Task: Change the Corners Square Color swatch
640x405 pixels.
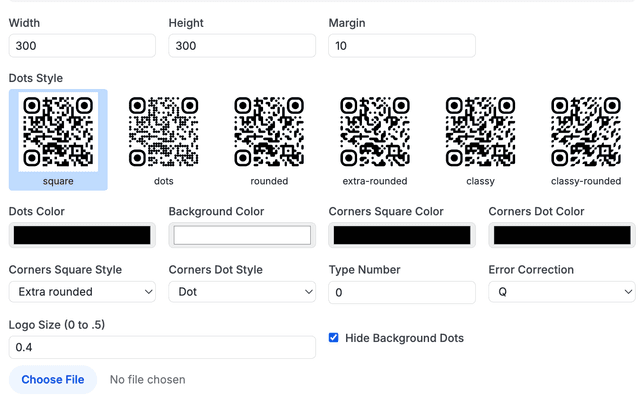Action: [x=402, y=235]
